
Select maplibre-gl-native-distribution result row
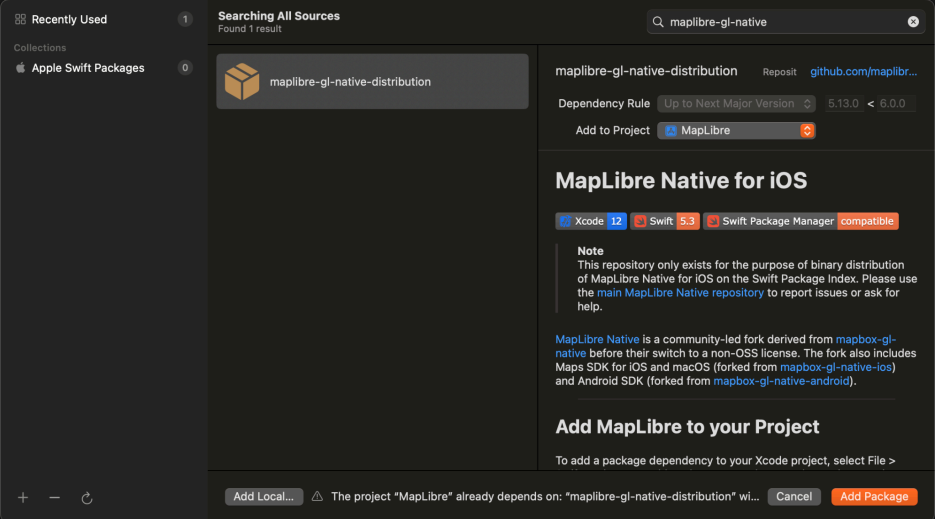(372, 81)
